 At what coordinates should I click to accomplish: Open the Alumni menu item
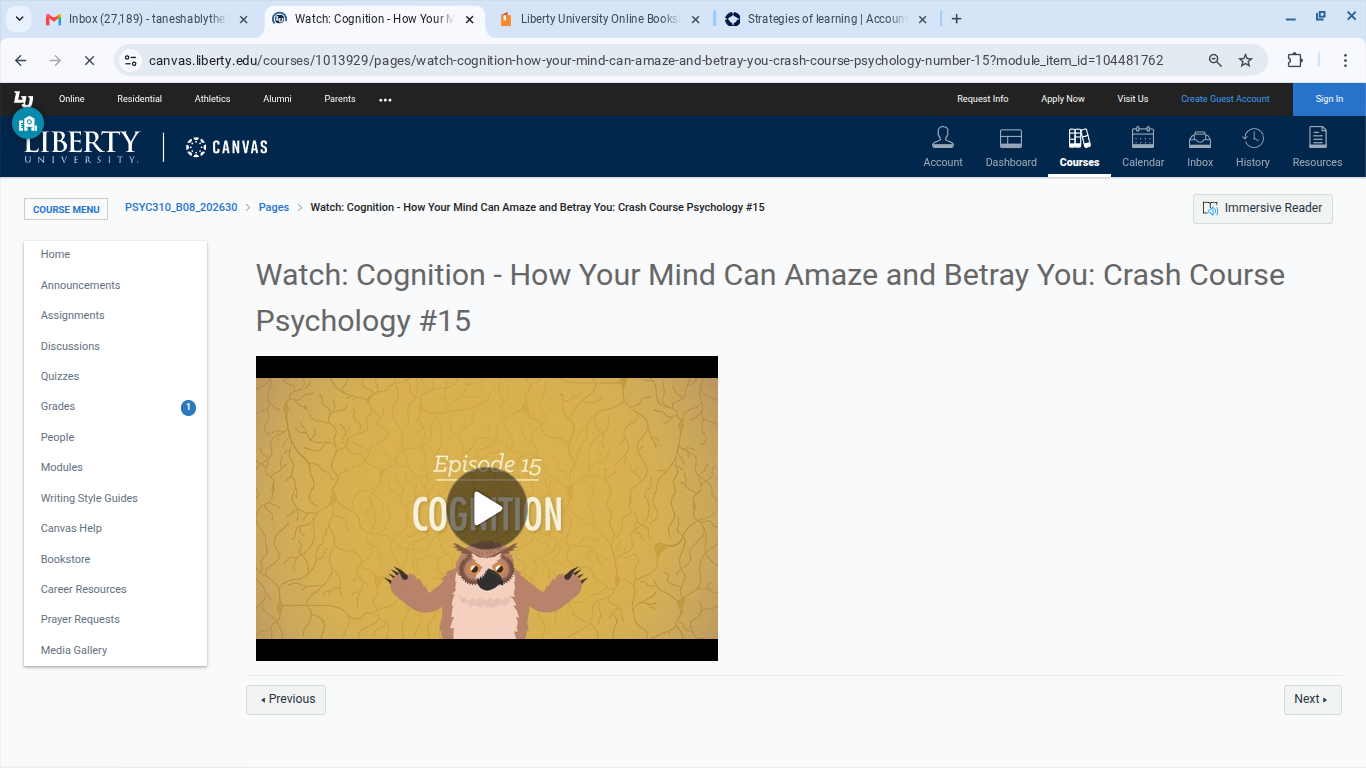pos(277,99)
